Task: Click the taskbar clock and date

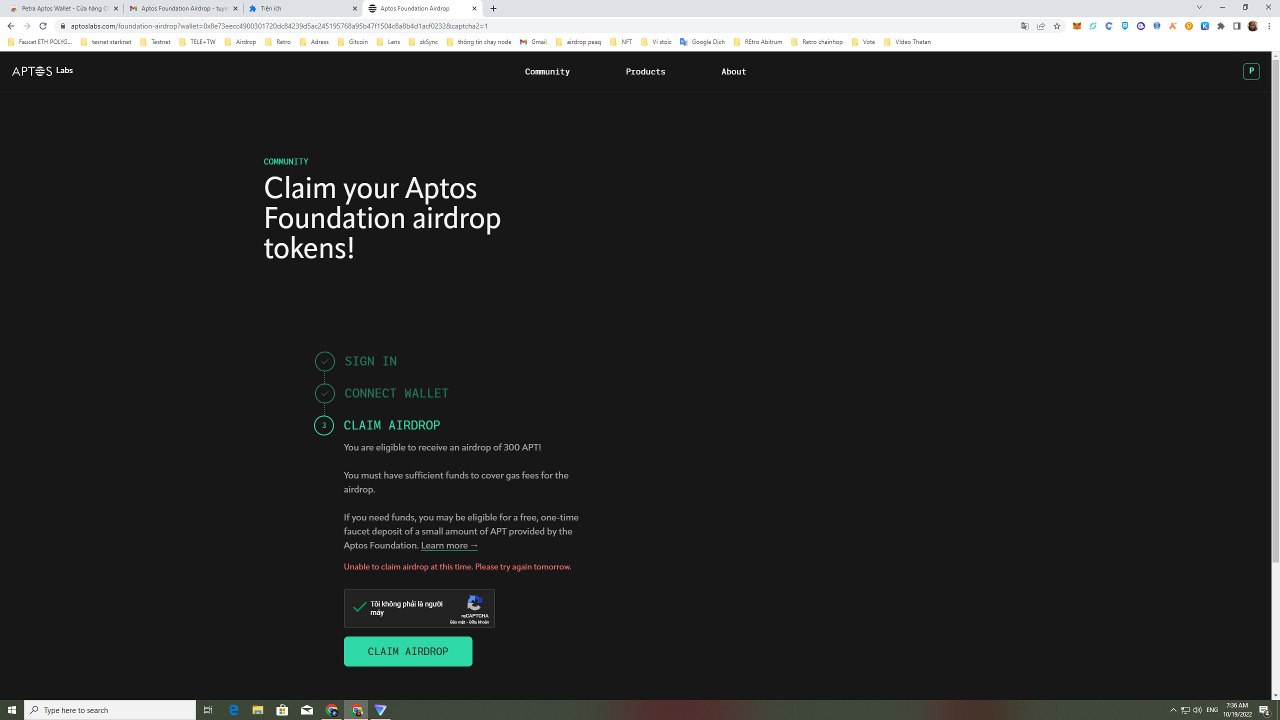Action: click(1237, 710)
